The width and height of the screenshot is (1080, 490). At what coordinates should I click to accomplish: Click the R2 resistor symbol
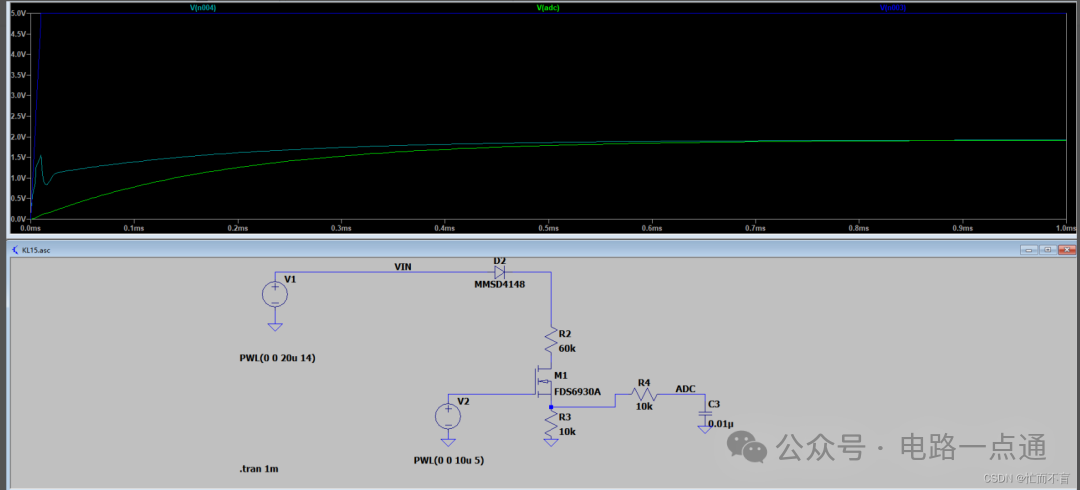pyautogui.click(x=550, y=342)
